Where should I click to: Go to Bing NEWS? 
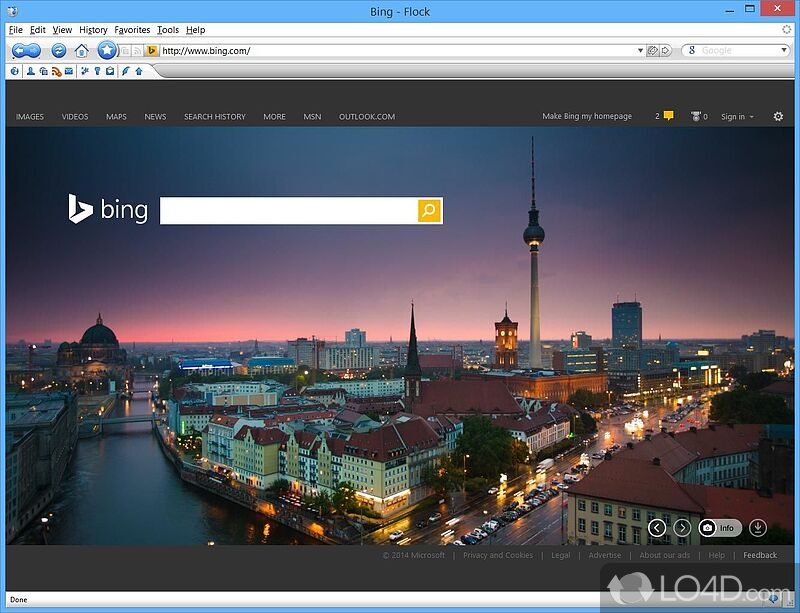click(155, 117)
